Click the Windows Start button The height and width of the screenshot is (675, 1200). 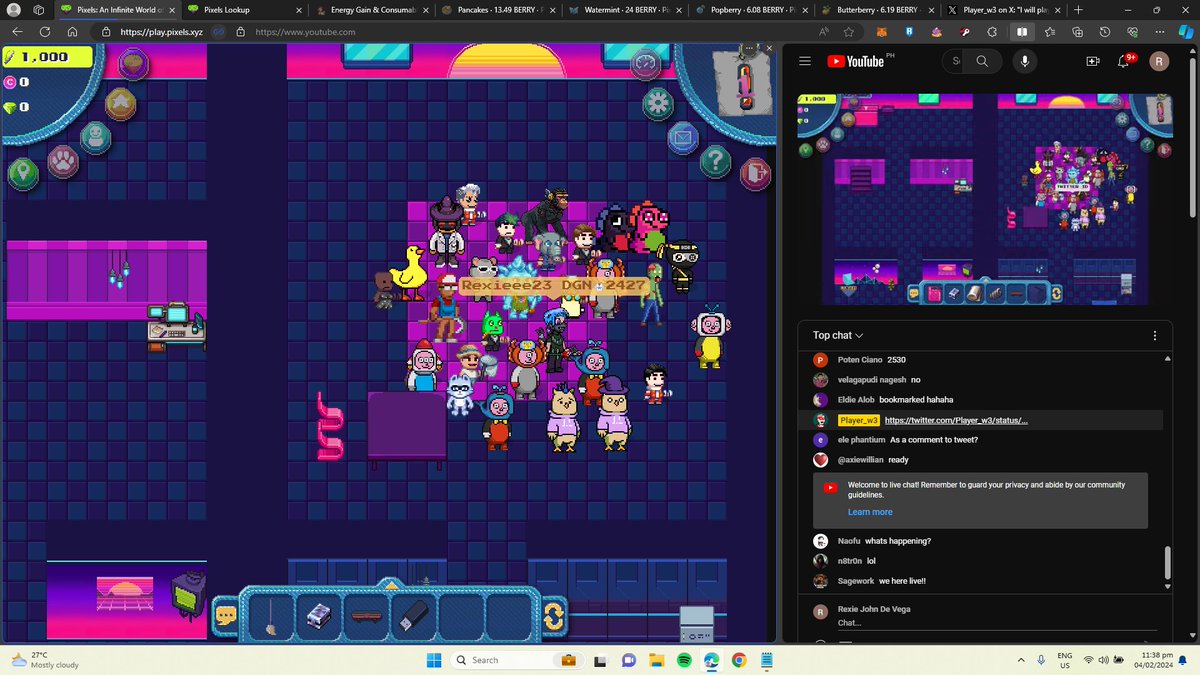[434, 660]
